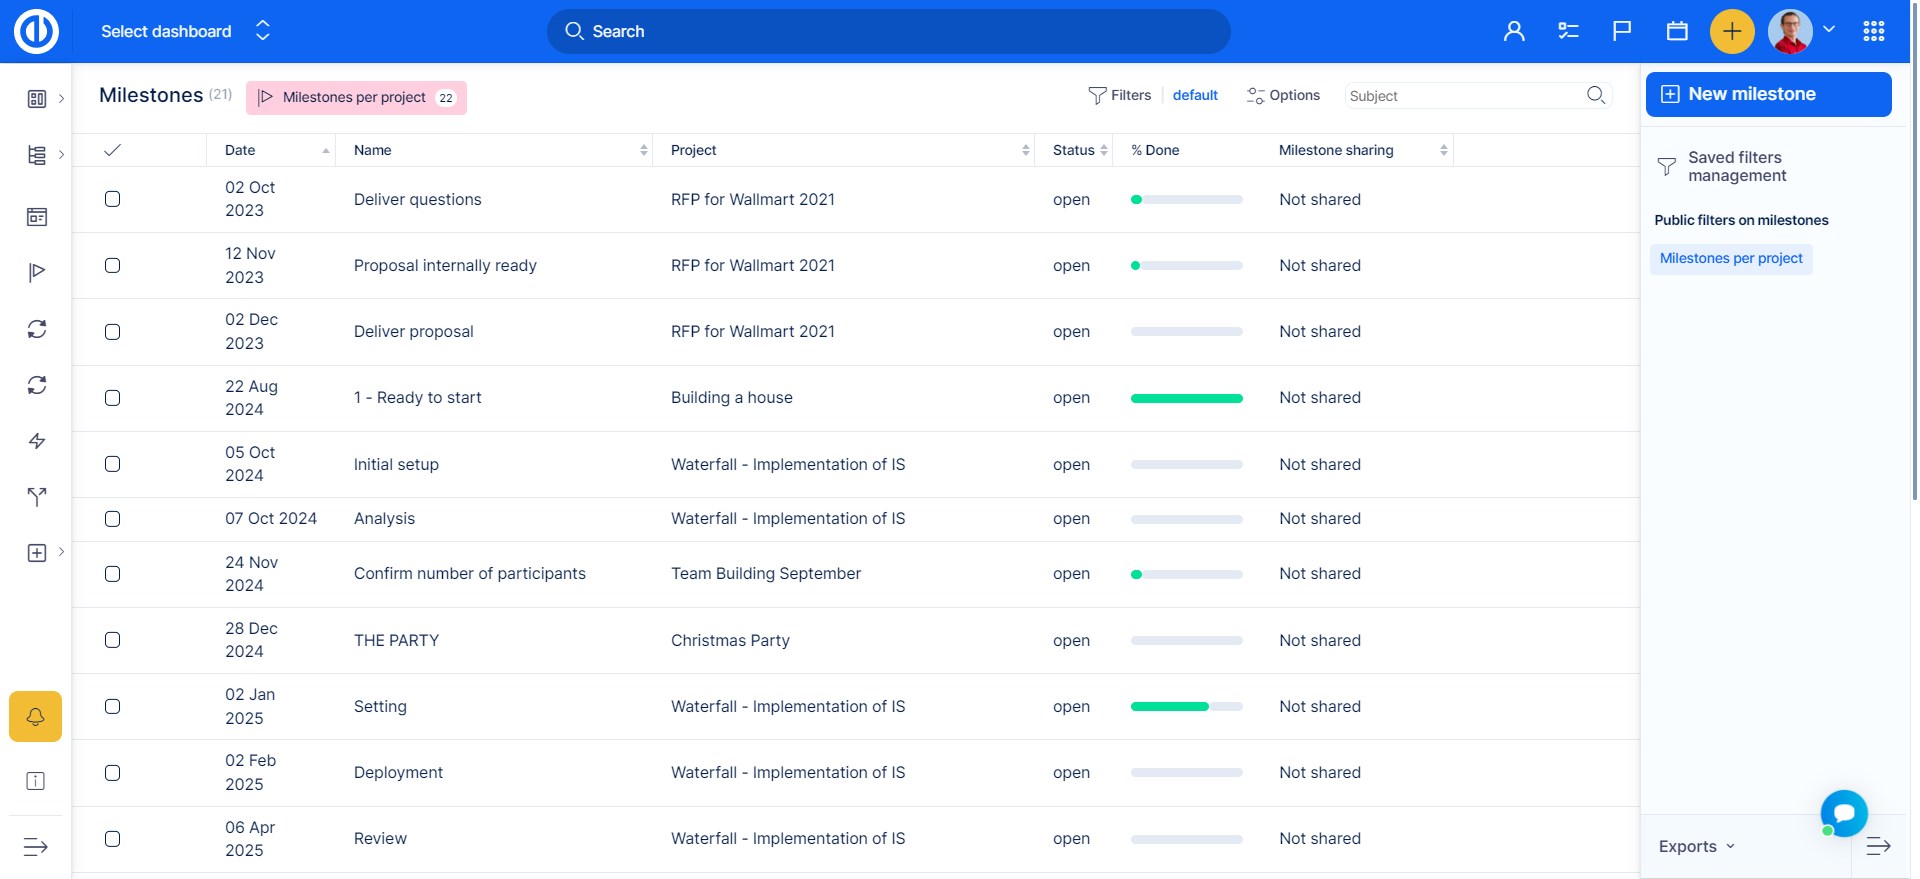Check the box for Deliver questions milestone

coord(113,199)
